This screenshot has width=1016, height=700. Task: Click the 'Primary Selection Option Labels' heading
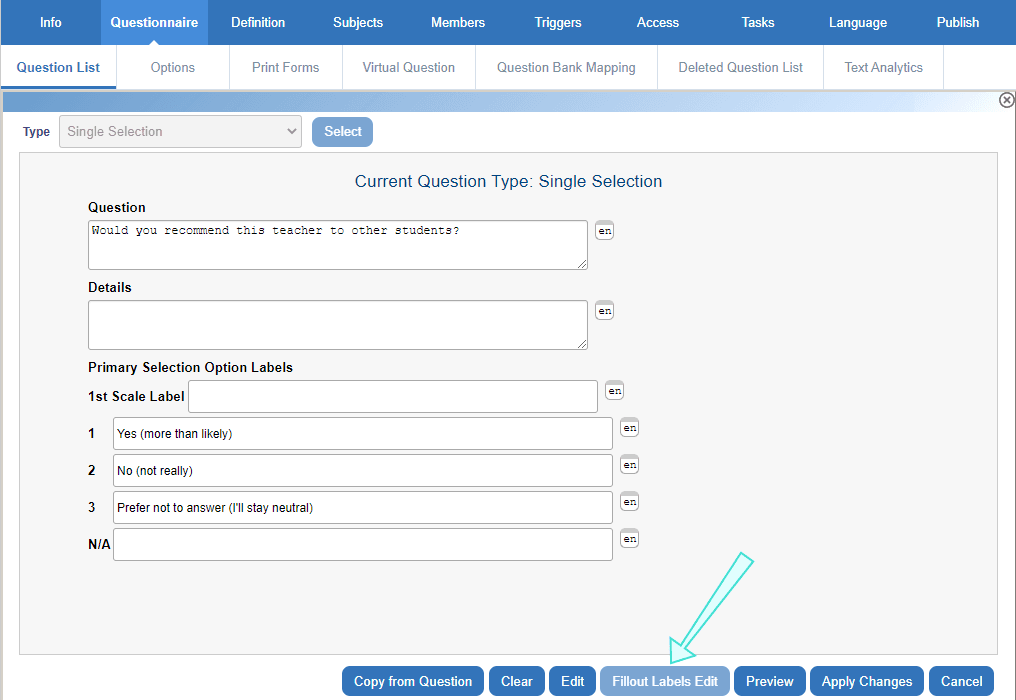pyautogui.click(x=190, y=368)
